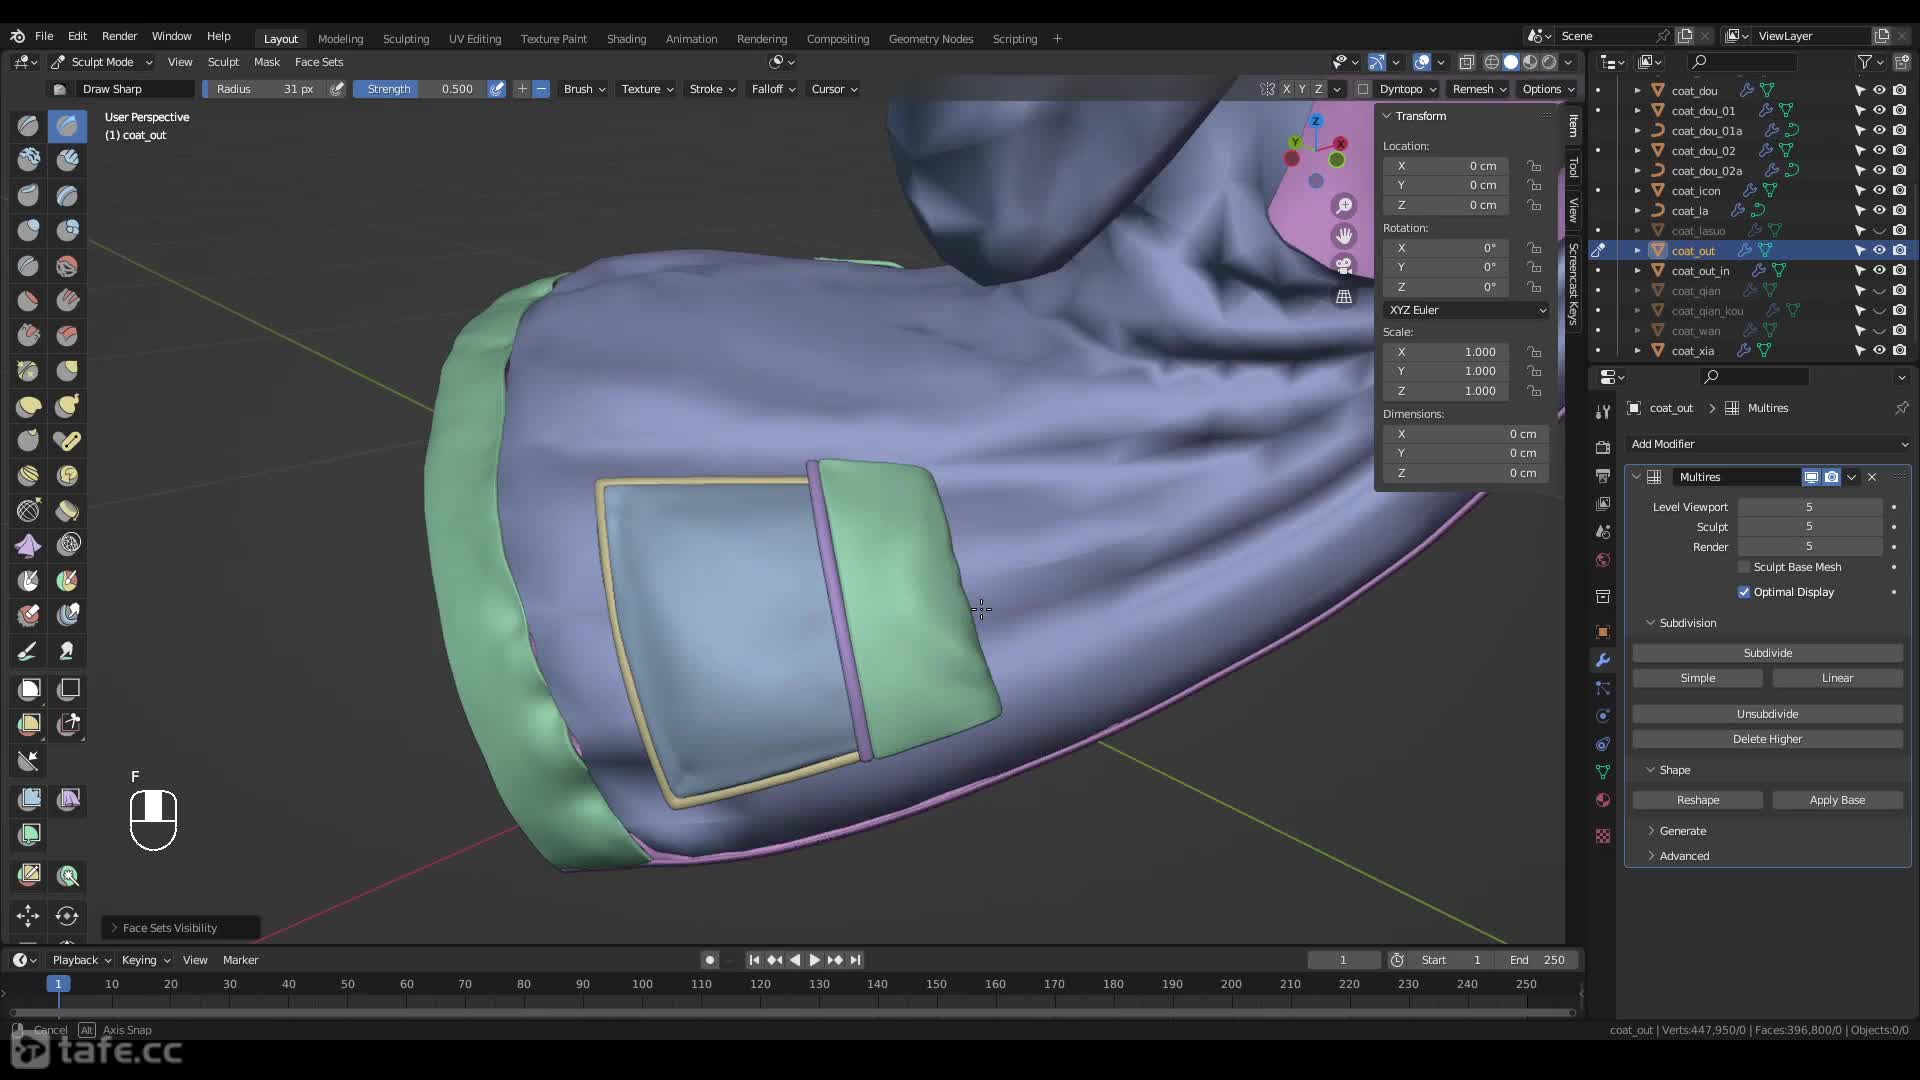The width and height of the screenshot is (1920, 1080).
Task: Open the Stroke settings dropdown
Action: (712, 89)
